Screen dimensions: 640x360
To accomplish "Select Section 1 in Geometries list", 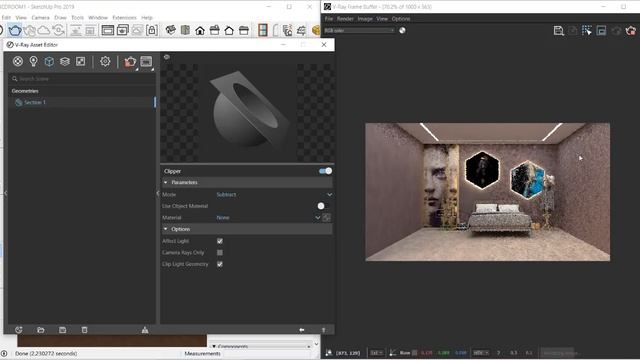I will (81, 102).
